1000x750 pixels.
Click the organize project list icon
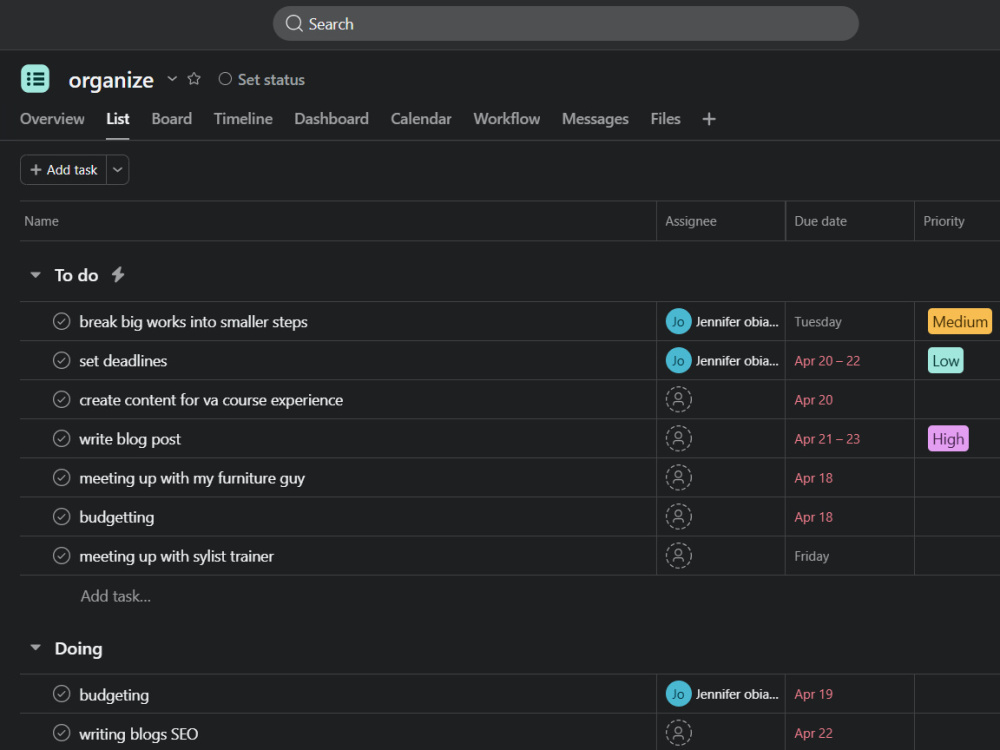[35, 79]
